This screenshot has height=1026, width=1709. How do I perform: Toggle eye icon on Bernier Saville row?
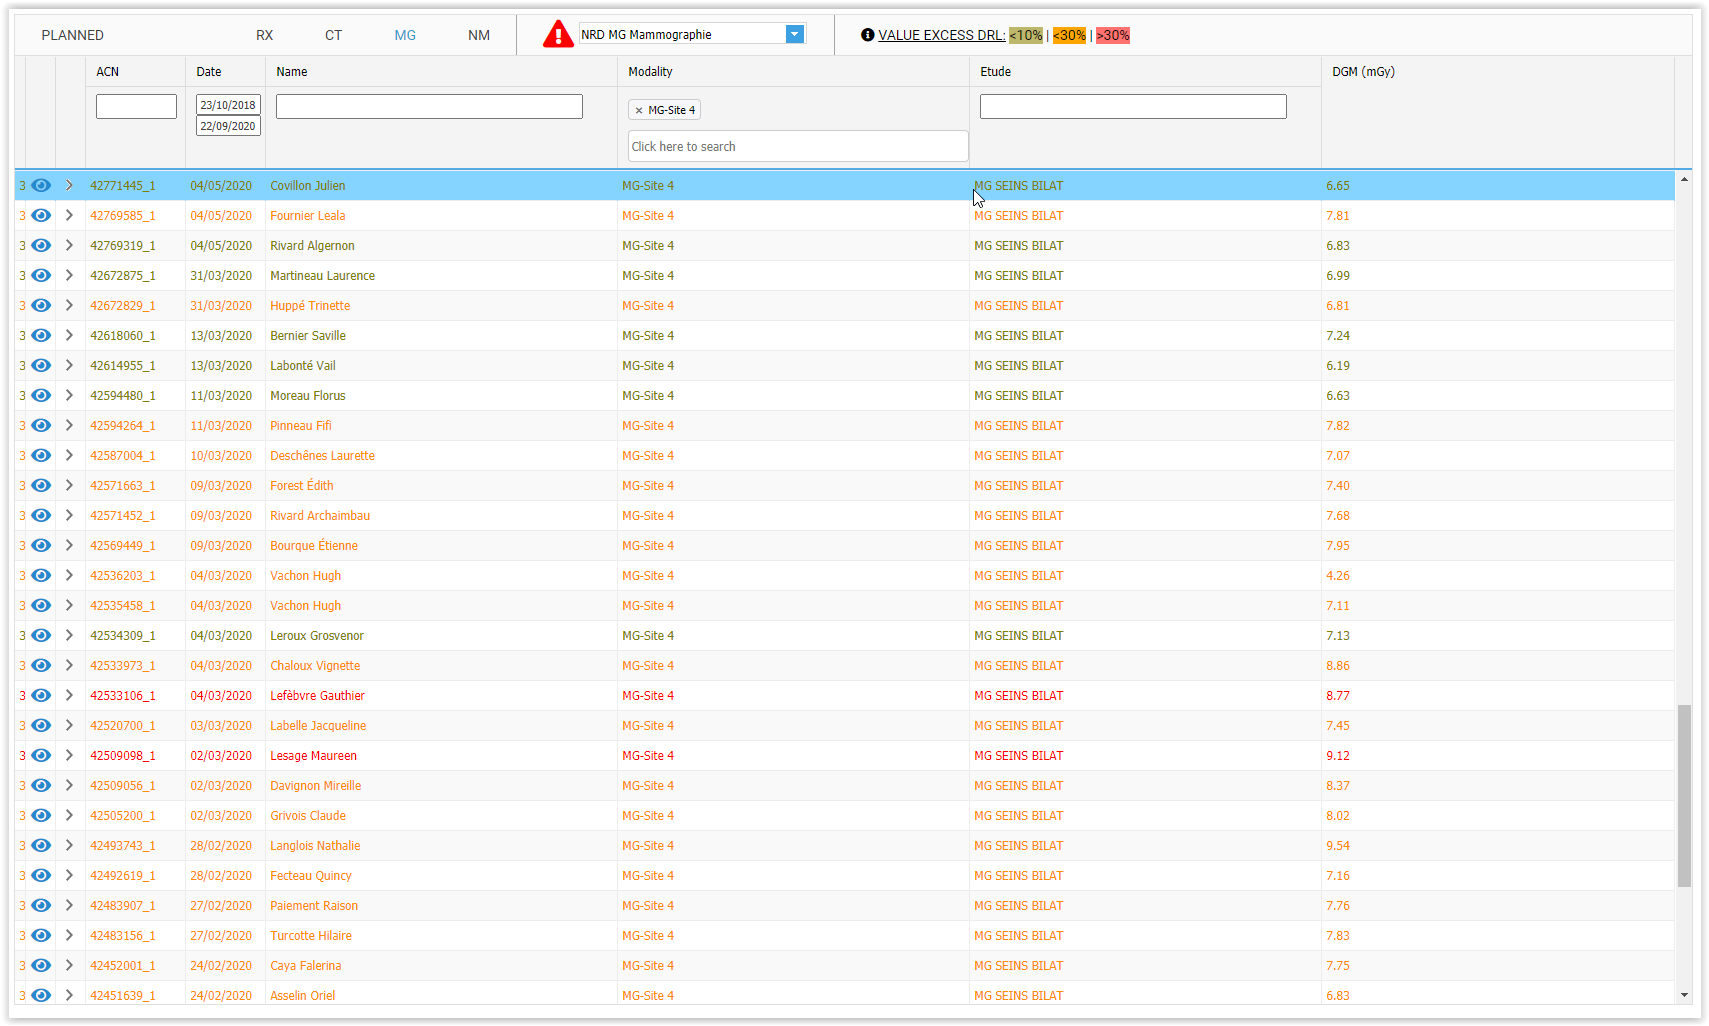[x=41, y=336]
